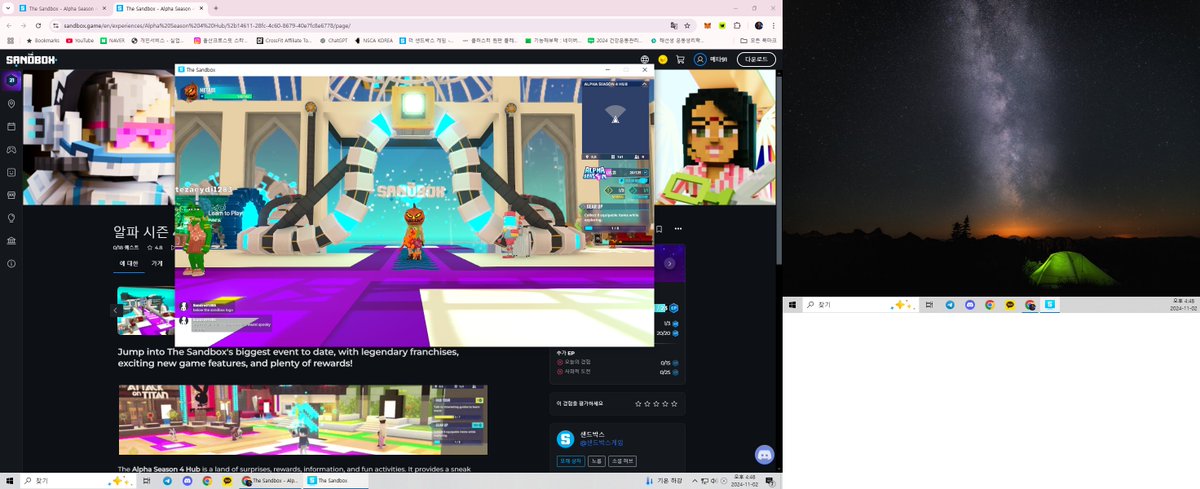Open Discord on the right monitor taskbar
Viewport: 1200px width, 489px height.
969,304
